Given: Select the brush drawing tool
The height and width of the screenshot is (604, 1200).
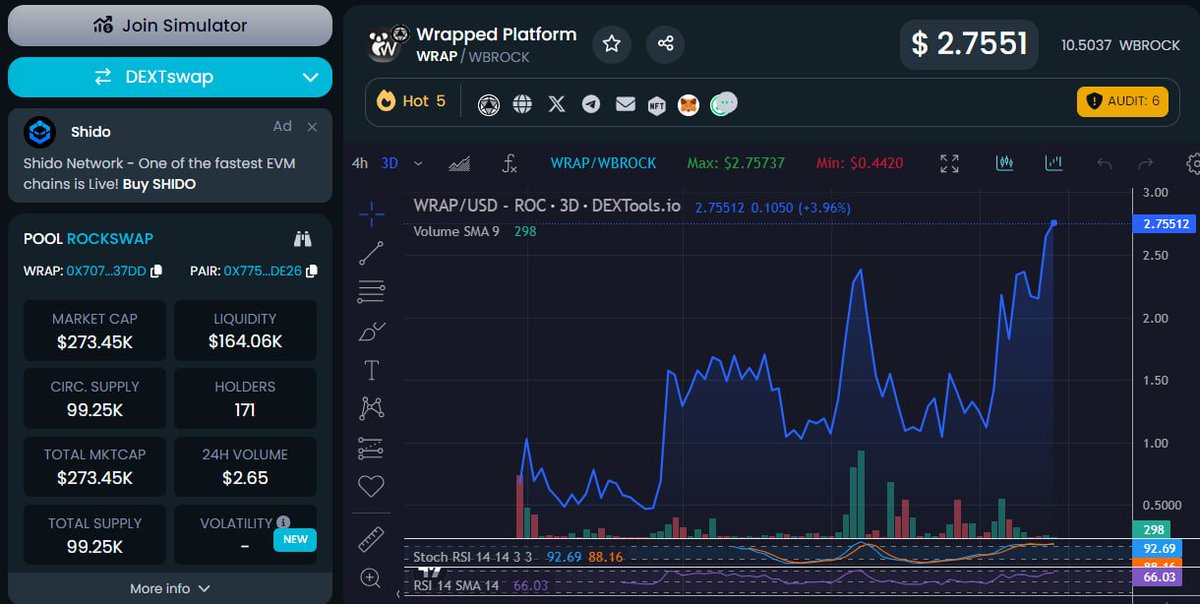Looking at the screenshot, I should coord(371,331).
